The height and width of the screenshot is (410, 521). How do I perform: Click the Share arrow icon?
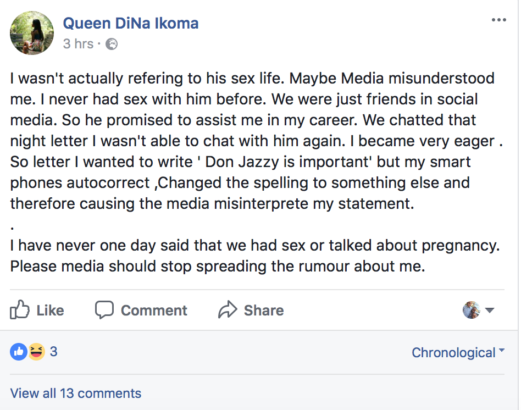coord(227,310)
